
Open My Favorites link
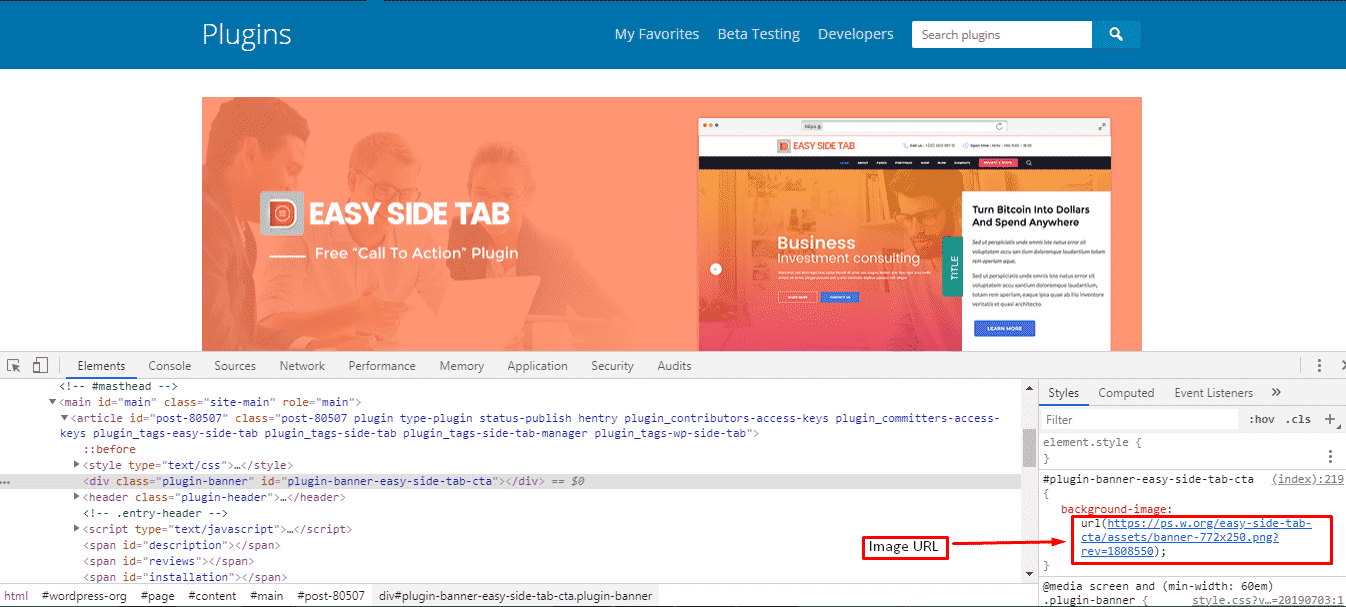(656, 34)
